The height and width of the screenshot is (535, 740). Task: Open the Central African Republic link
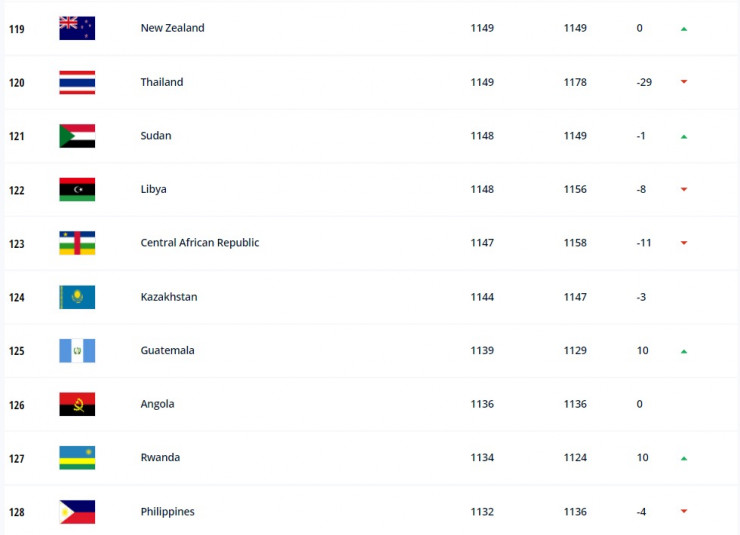(x=199, y=243)
